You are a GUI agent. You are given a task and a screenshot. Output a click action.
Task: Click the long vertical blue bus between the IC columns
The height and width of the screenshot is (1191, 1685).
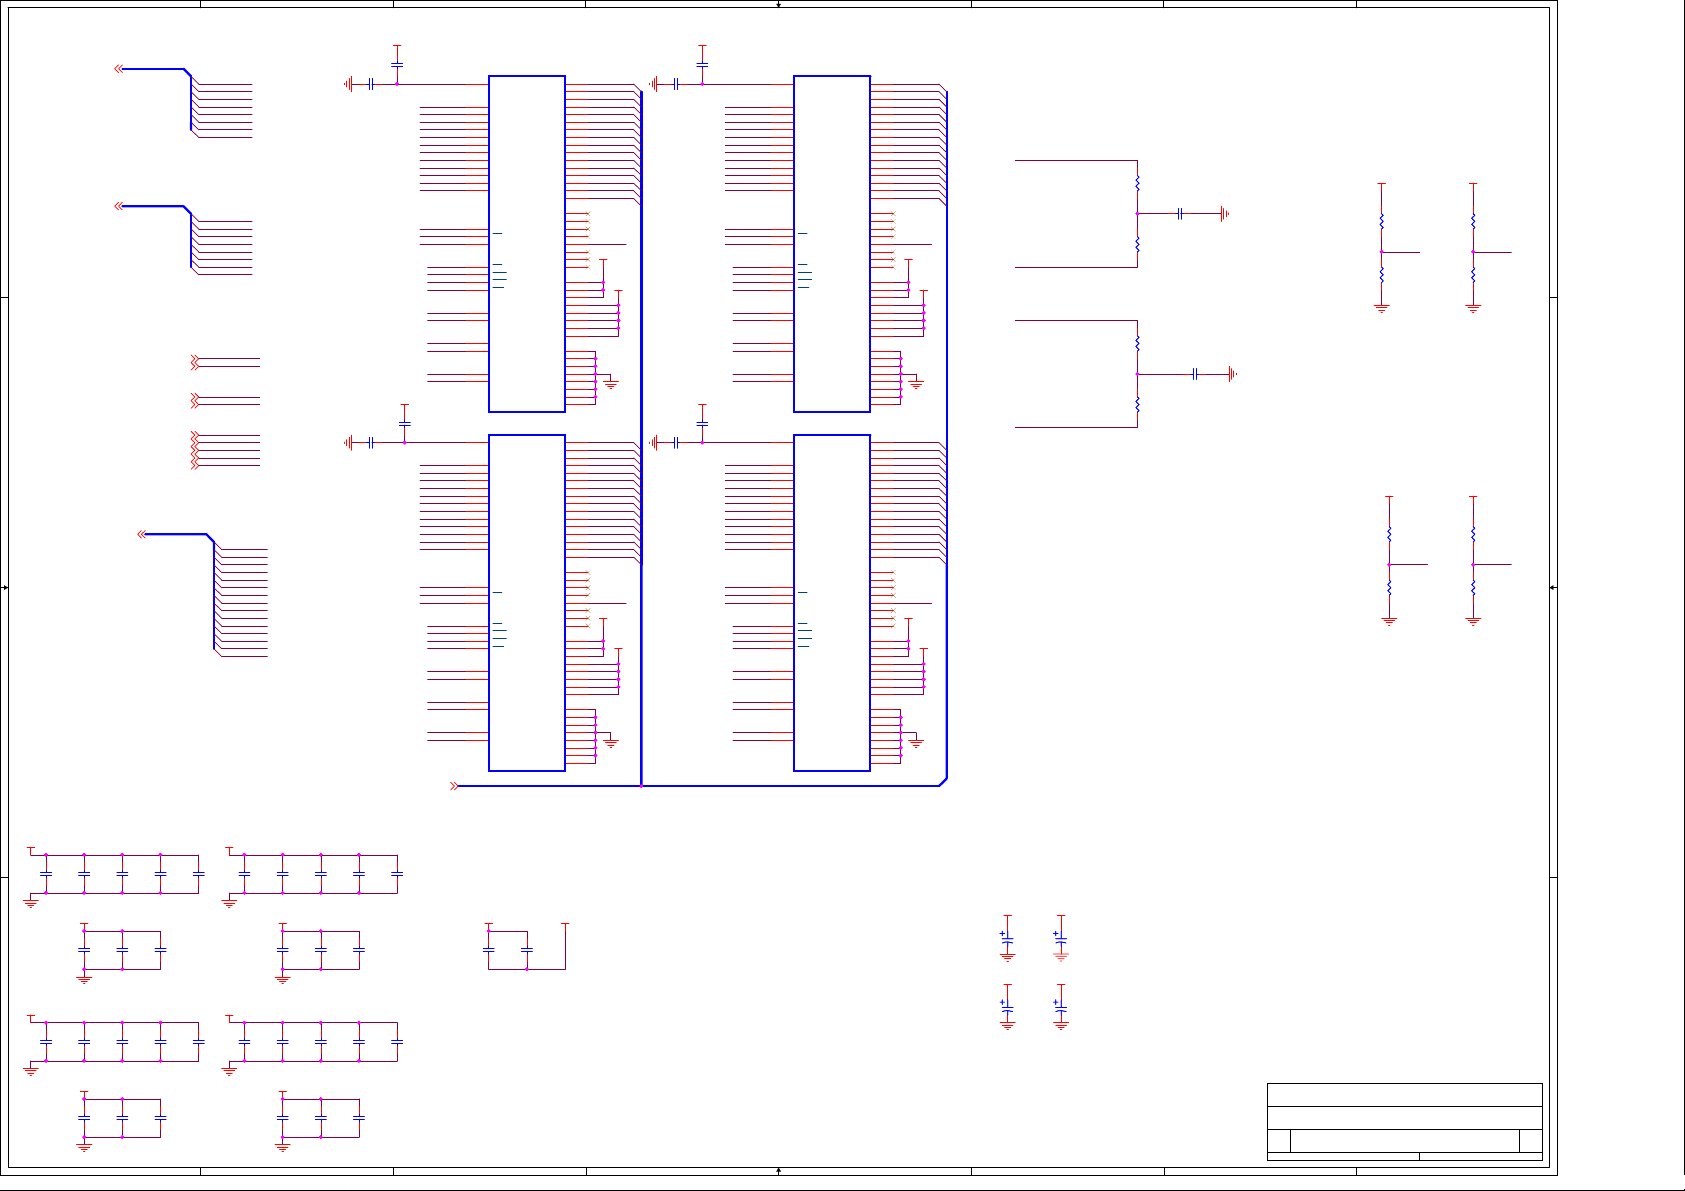(x=641, y=440)
